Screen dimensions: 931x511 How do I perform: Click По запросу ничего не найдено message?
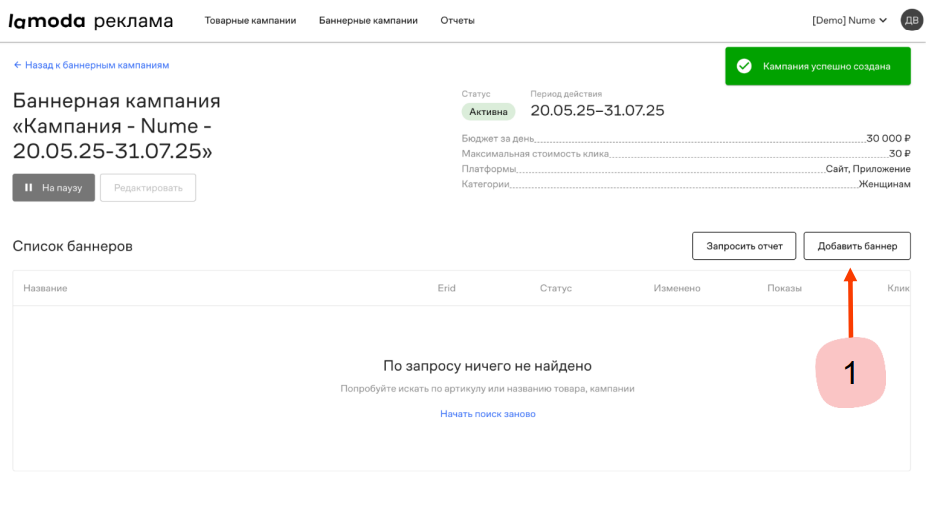pyautogui.click(x=487, y=366)
